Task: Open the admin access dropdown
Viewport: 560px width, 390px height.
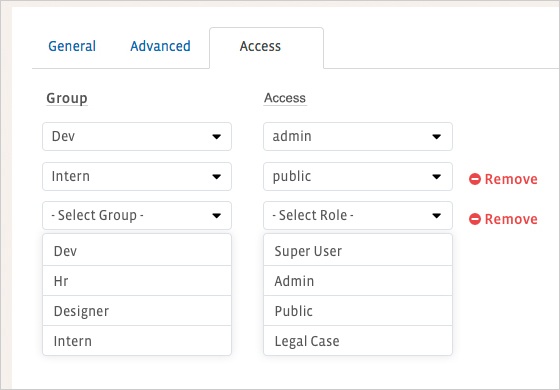Action: pyautogui.click(x=358, y=136)
